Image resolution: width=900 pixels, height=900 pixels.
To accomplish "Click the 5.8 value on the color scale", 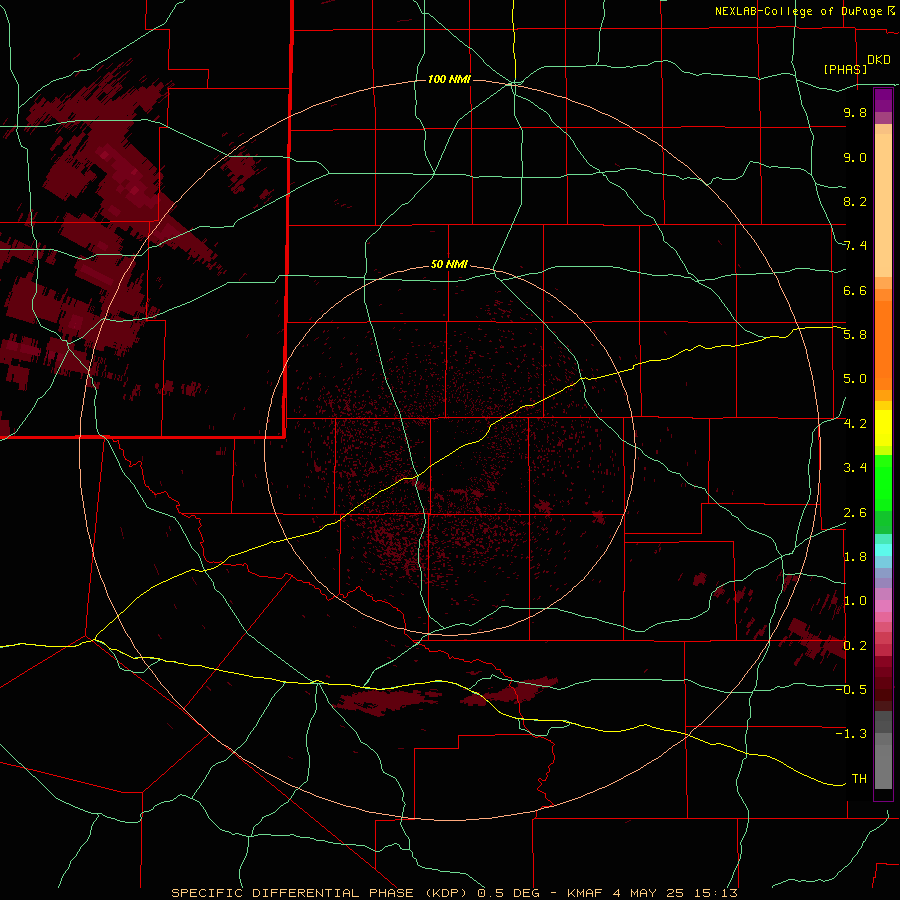I will point(855,335).
